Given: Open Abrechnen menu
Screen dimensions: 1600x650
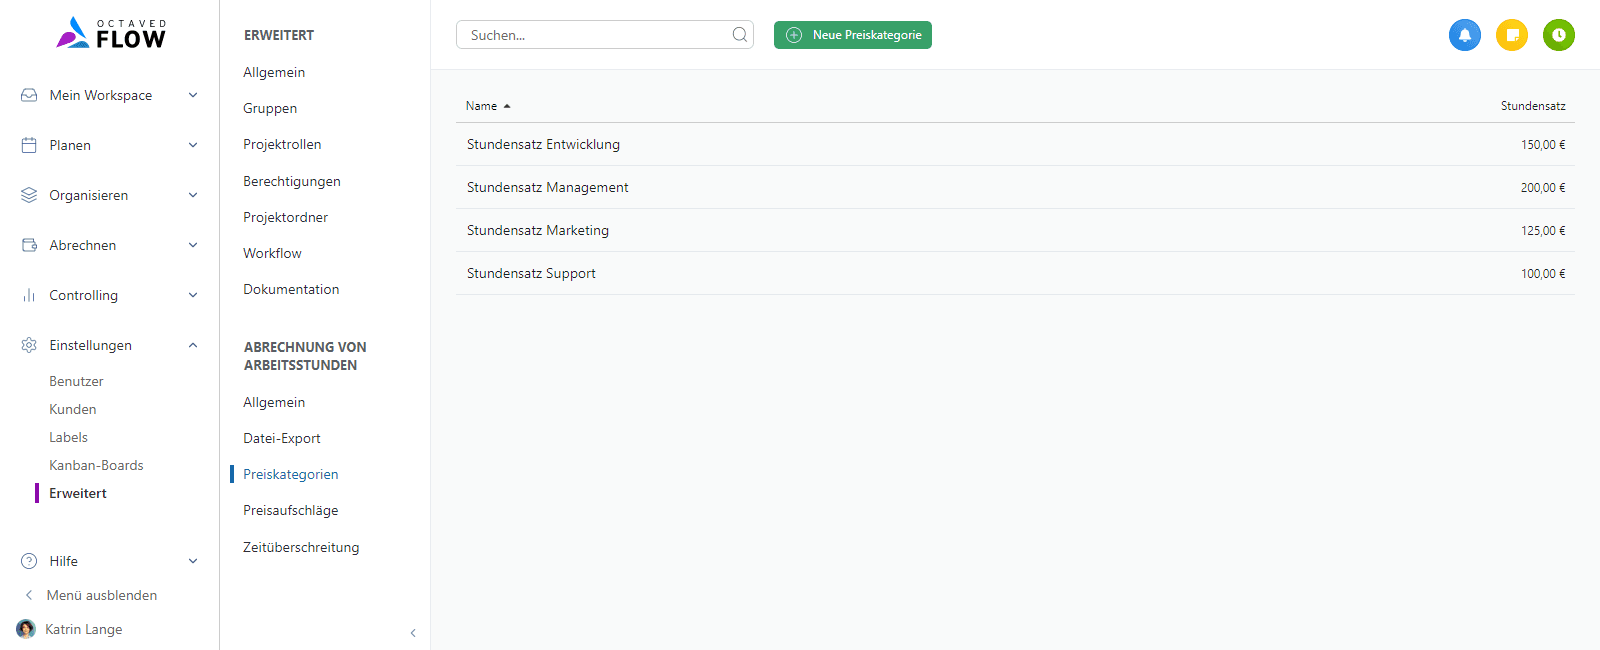Looking at the screenshot, I should (x=83, y=245).
